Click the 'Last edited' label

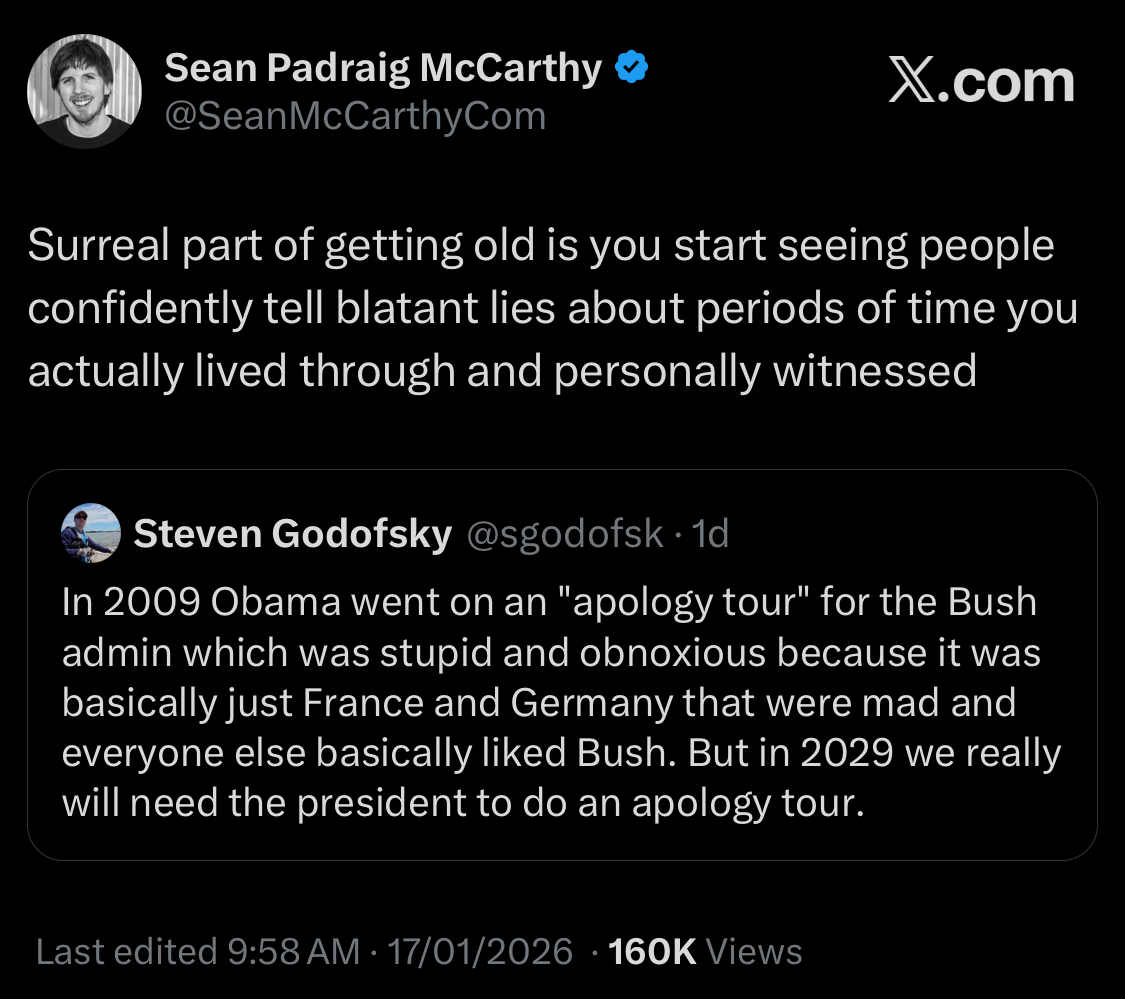(x=126, y=952)
